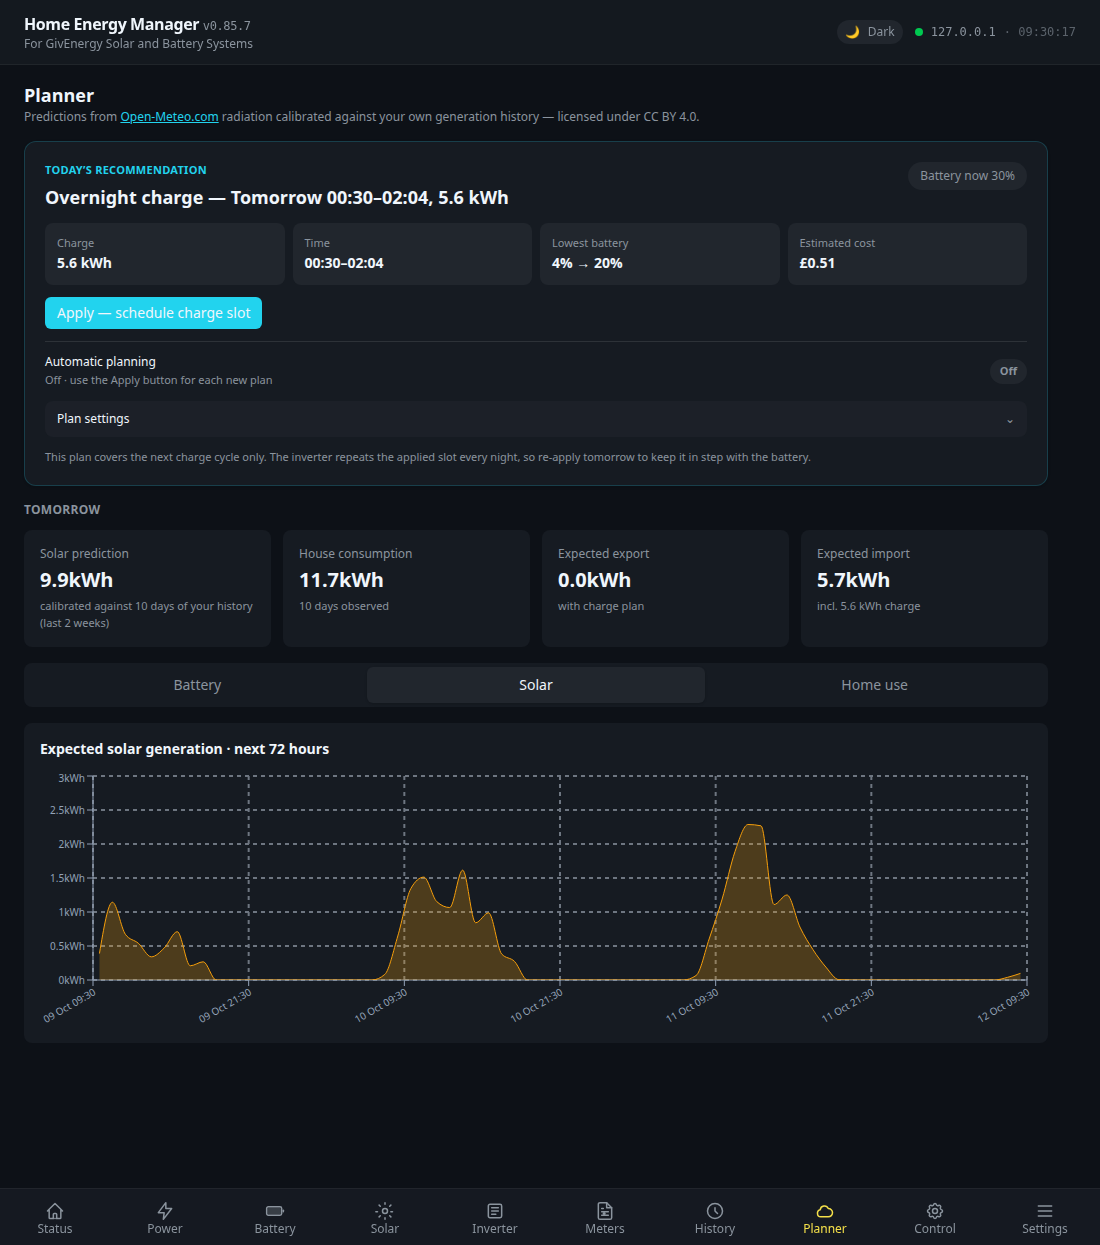Image resolution: width=1100 pixels, height=1245 pixels.
Task: Open the Solar sun icon in the bottom bar
Action: 385,1211
